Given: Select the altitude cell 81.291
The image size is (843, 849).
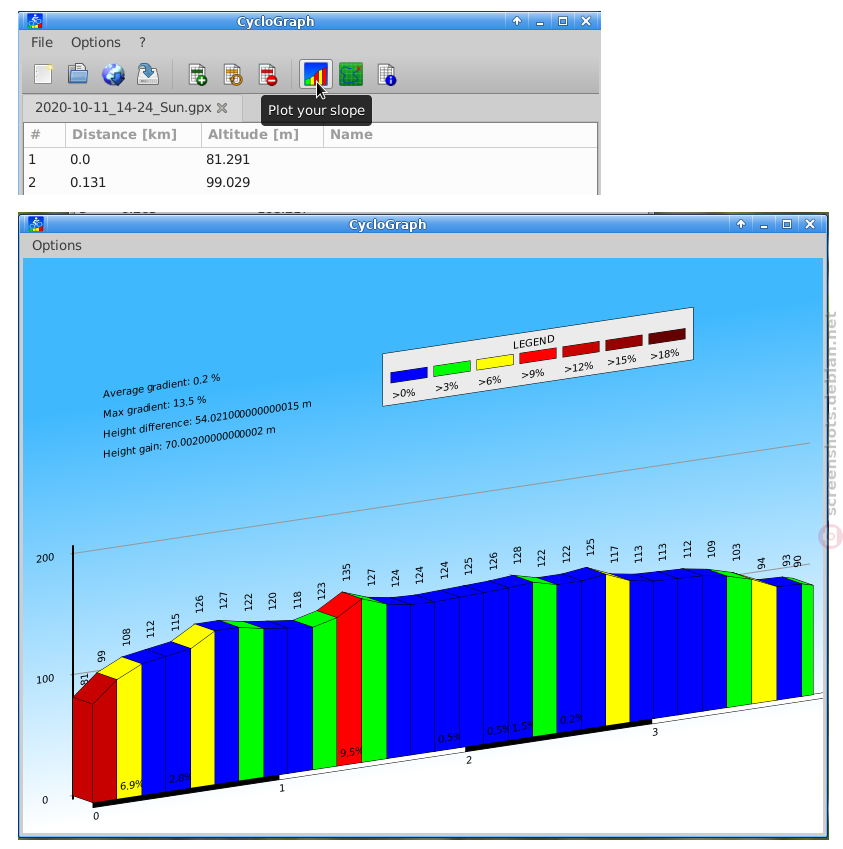Looking at the screenshot, I should [228, 160].
